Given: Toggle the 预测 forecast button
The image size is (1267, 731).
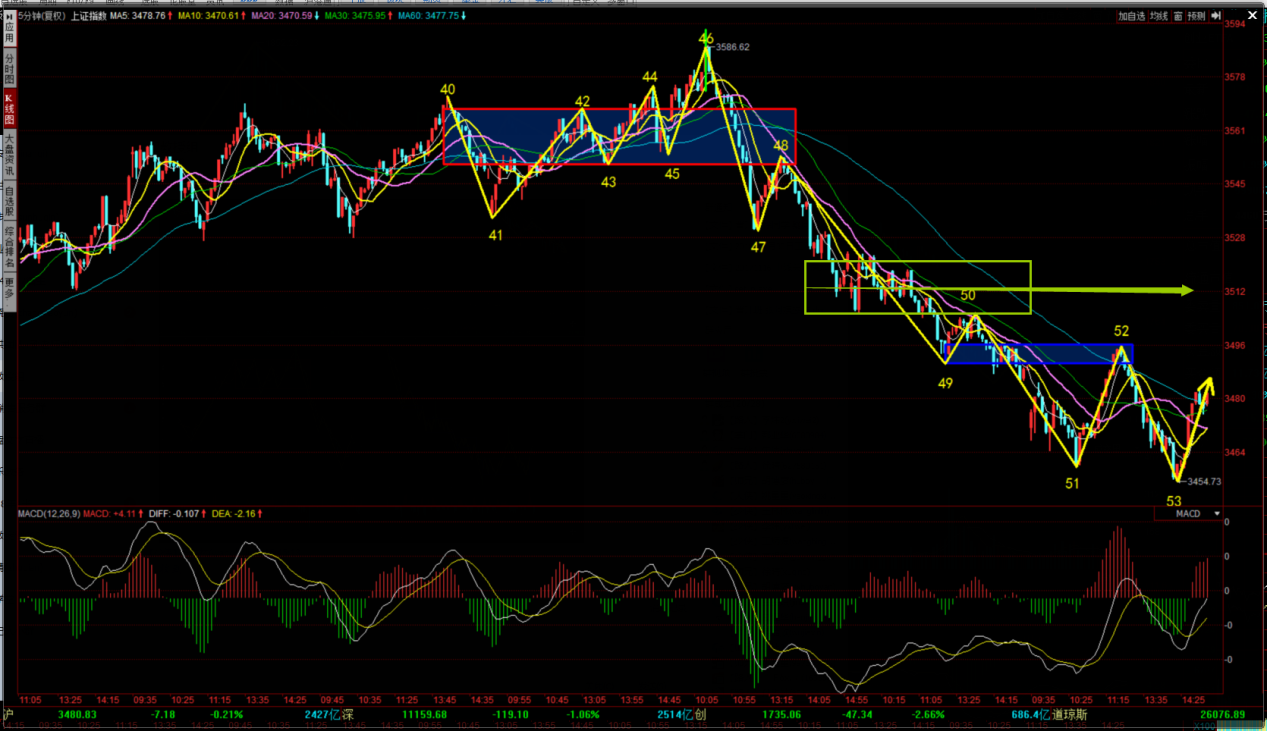Looking at the screenshot, I should coord(1196,16).
